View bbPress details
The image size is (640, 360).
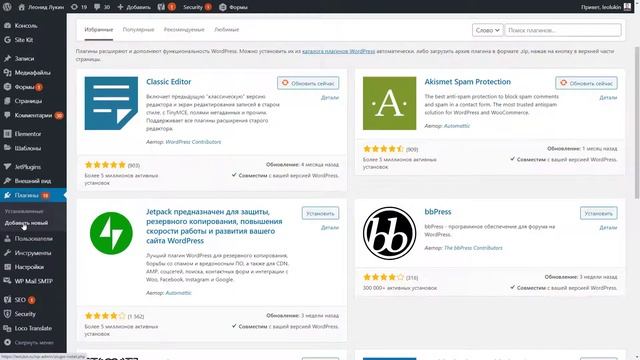pos(608,228)
